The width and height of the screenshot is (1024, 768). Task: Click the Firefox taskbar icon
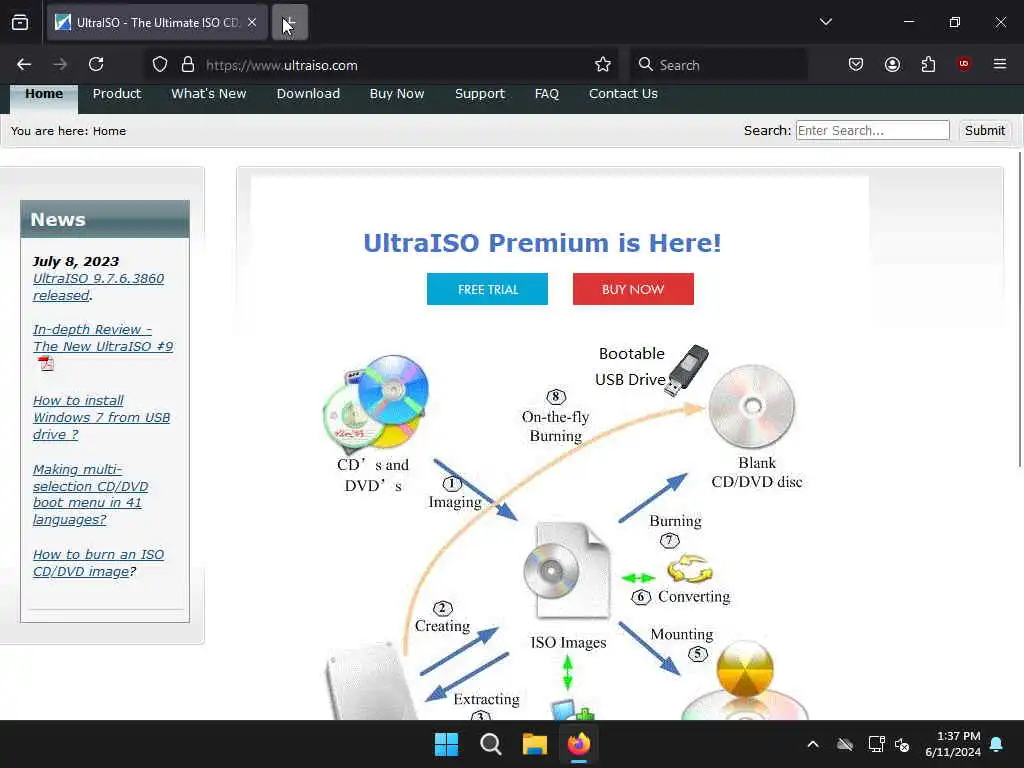click(579, 744)
